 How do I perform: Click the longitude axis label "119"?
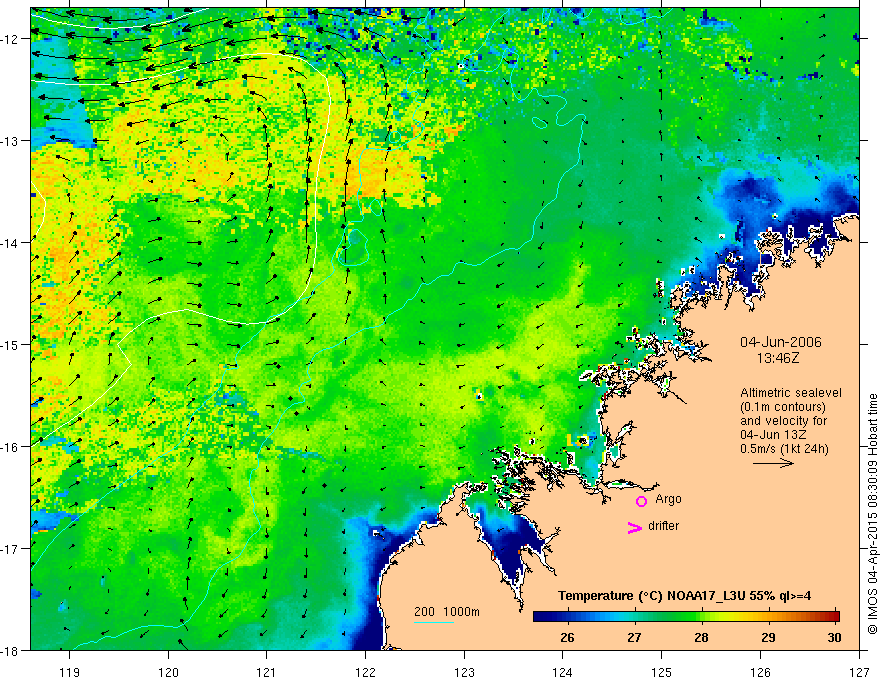click(69, 672)
